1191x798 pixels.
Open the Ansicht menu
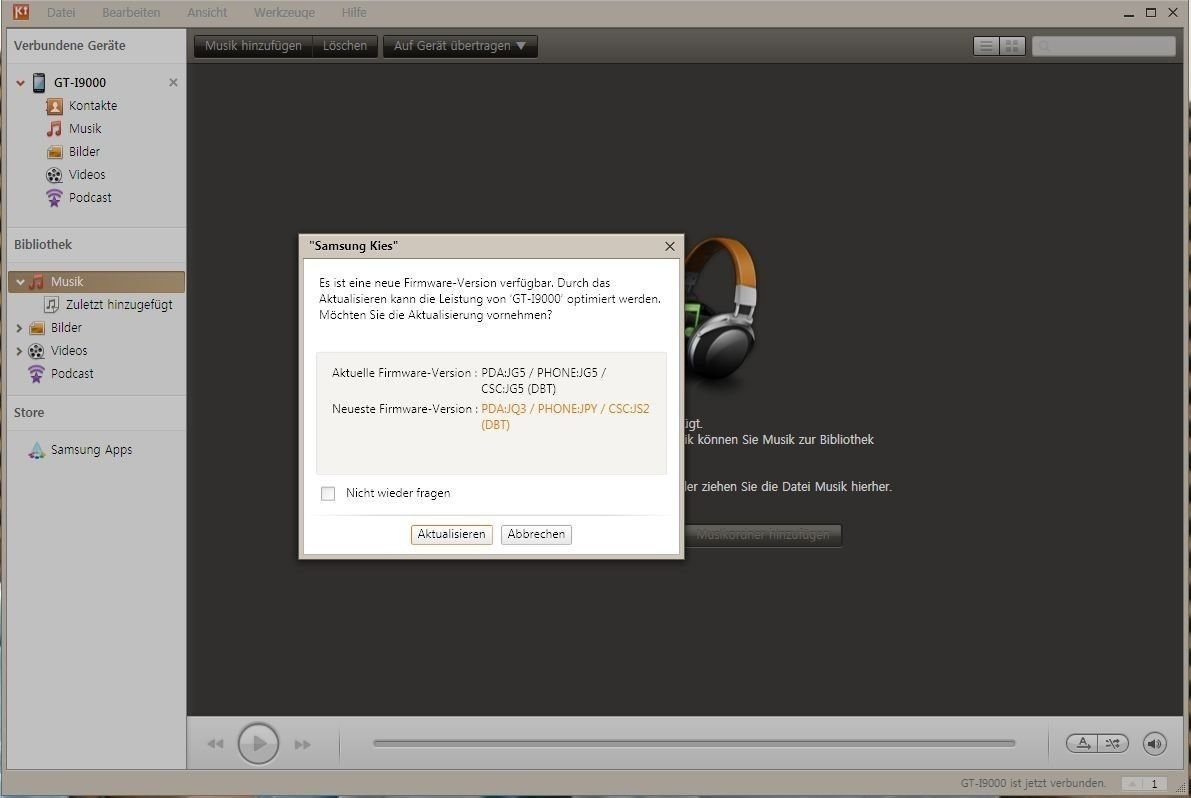pos(207,12)
